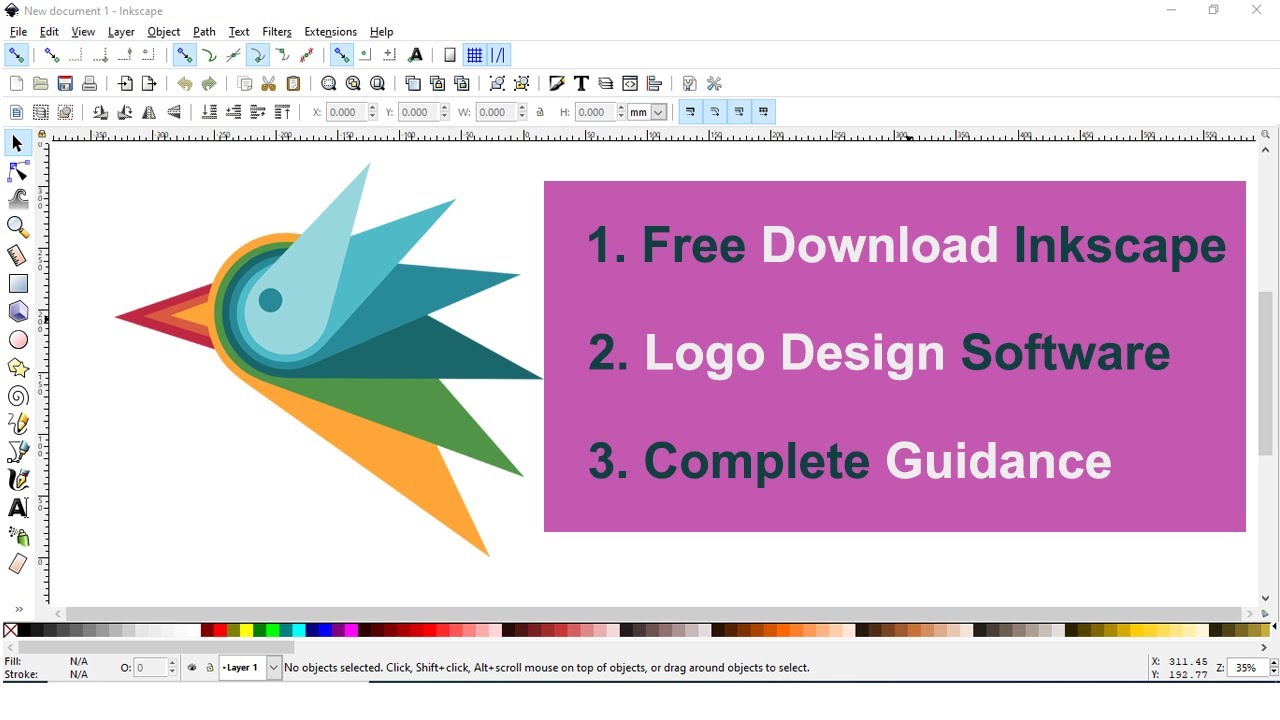Click the Redo arrow icon
Screen dimensions: 1280x720
(x=209, y=84)
